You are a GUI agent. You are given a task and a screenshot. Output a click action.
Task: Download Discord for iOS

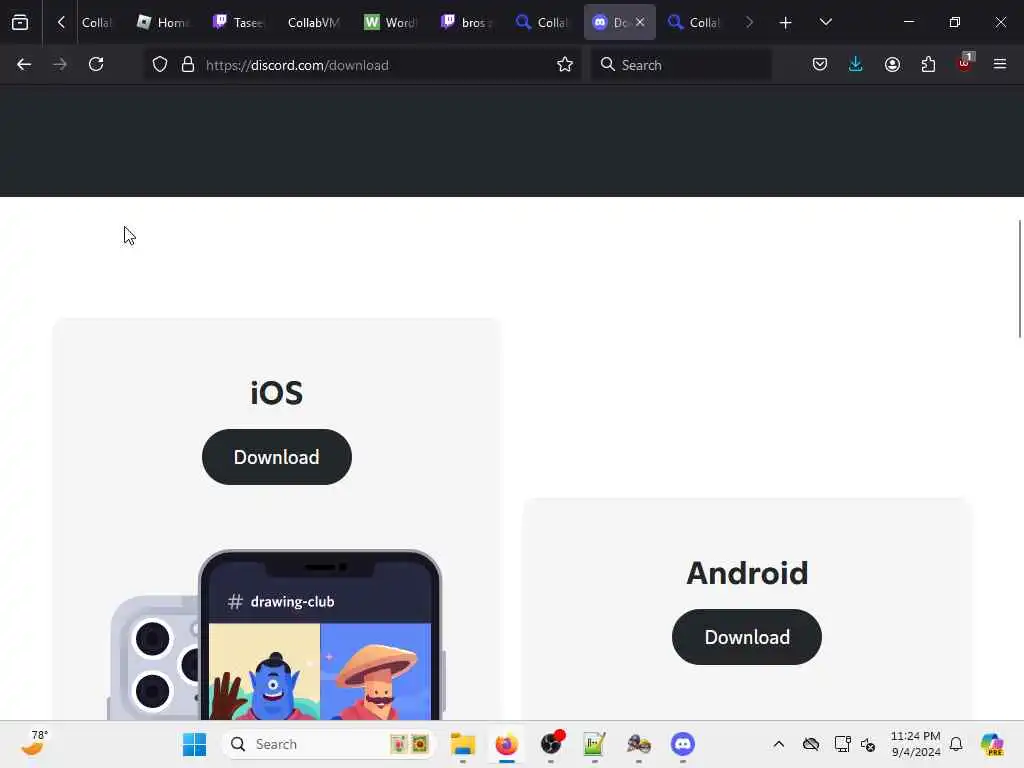277,457
